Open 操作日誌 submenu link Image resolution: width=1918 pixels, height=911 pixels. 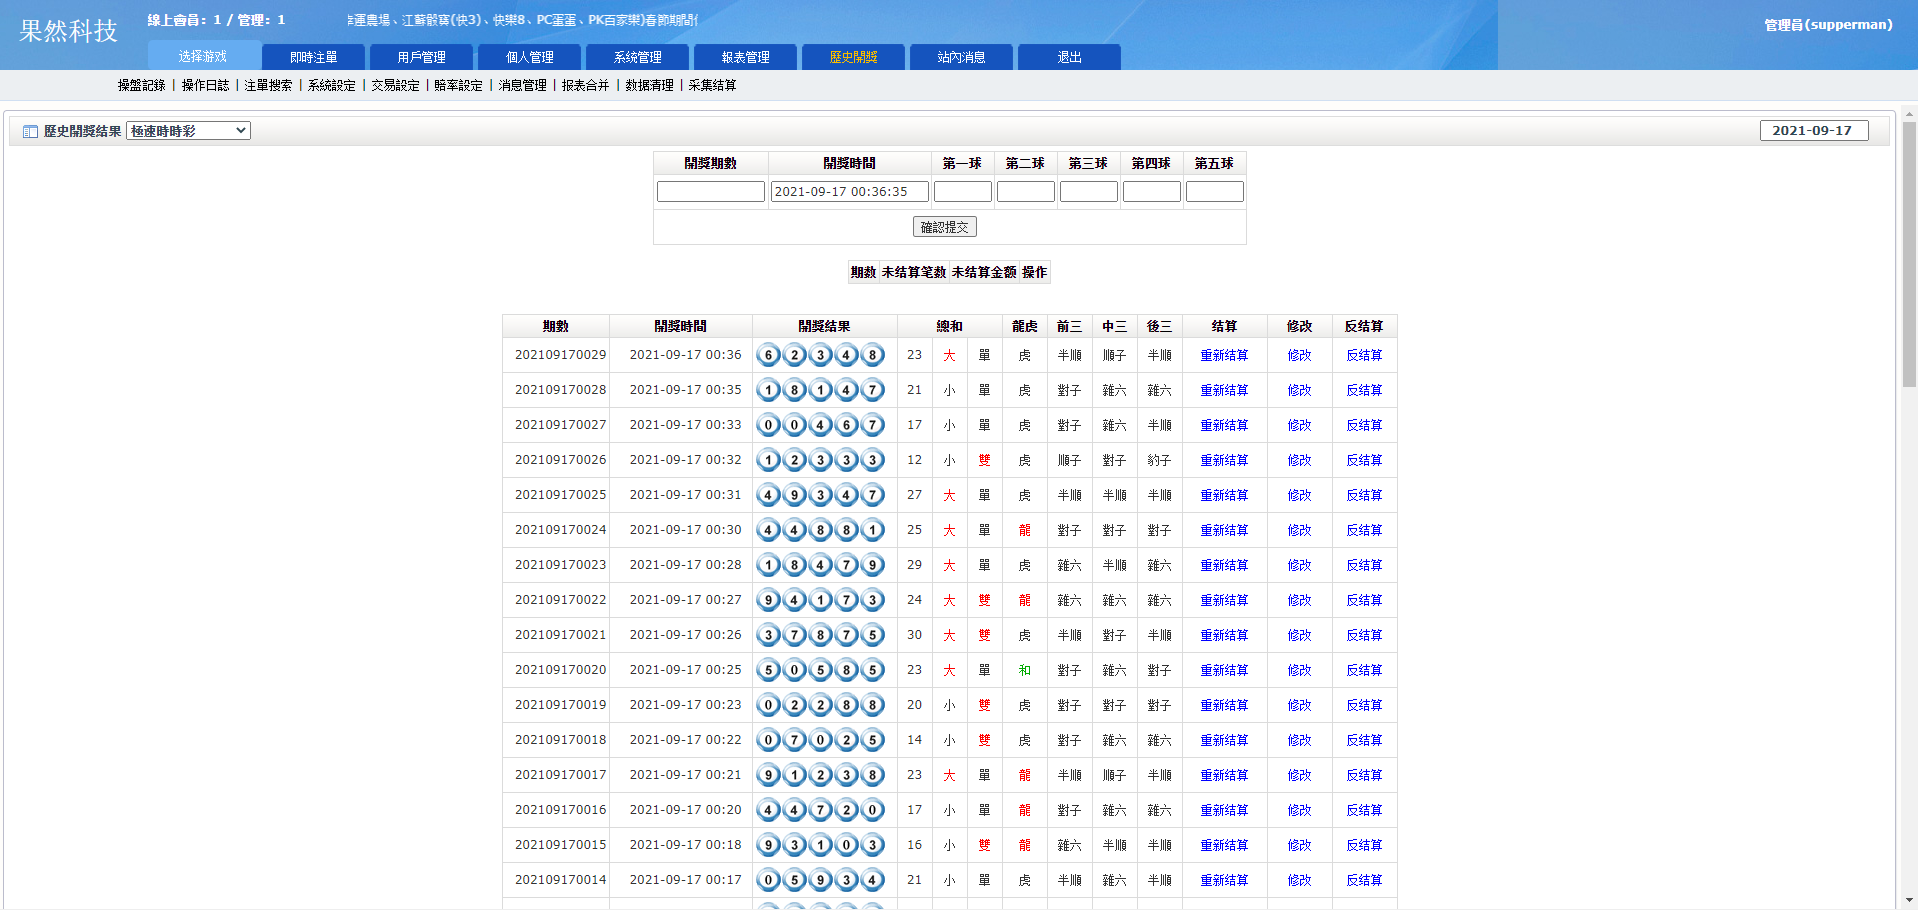pos(205,86)
